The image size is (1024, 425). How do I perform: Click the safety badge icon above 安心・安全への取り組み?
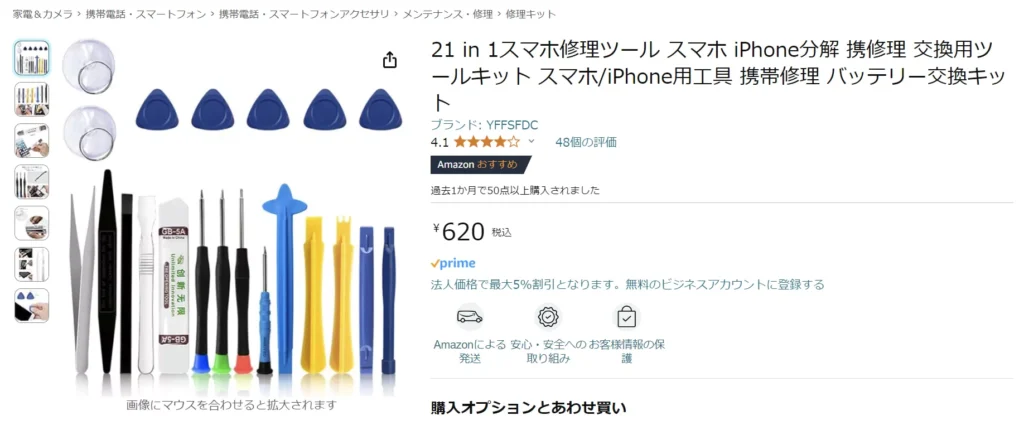548,317
